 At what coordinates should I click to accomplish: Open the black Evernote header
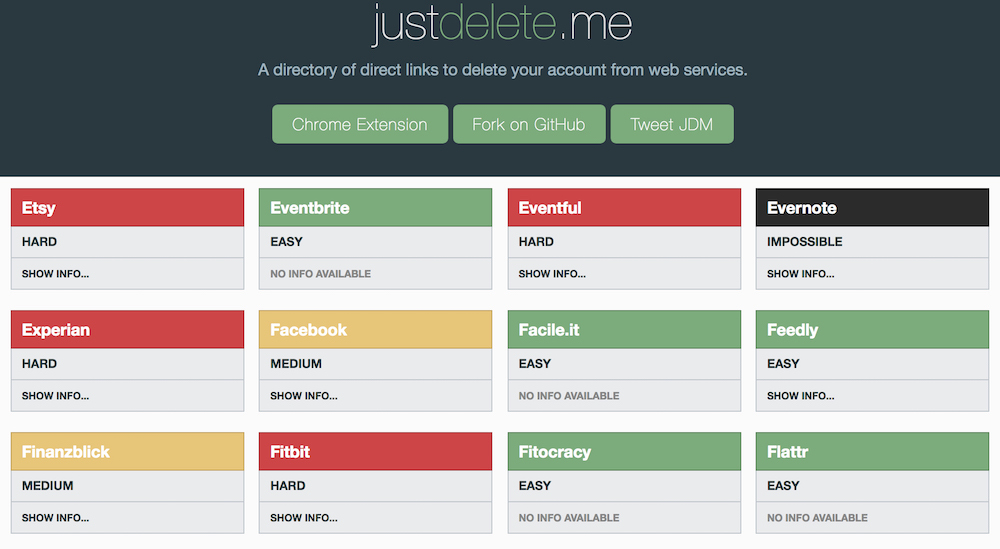click(802, 208)
